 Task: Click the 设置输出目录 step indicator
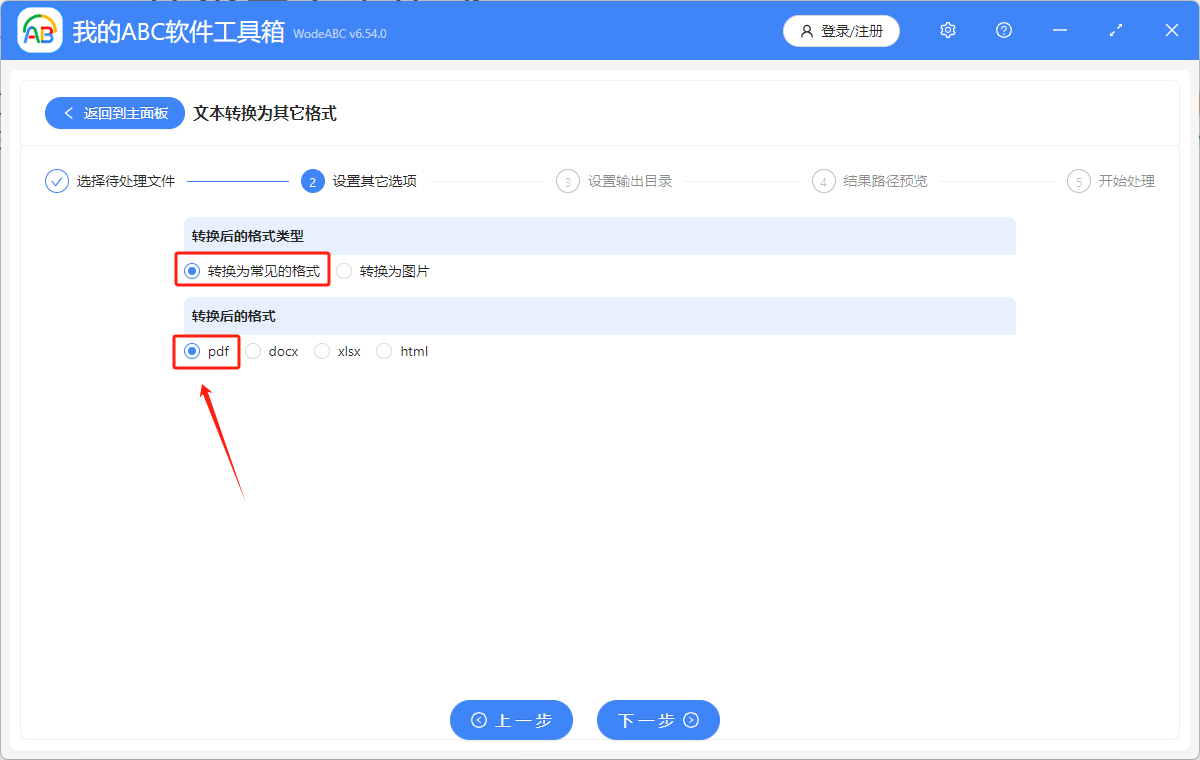coord(568,181)
